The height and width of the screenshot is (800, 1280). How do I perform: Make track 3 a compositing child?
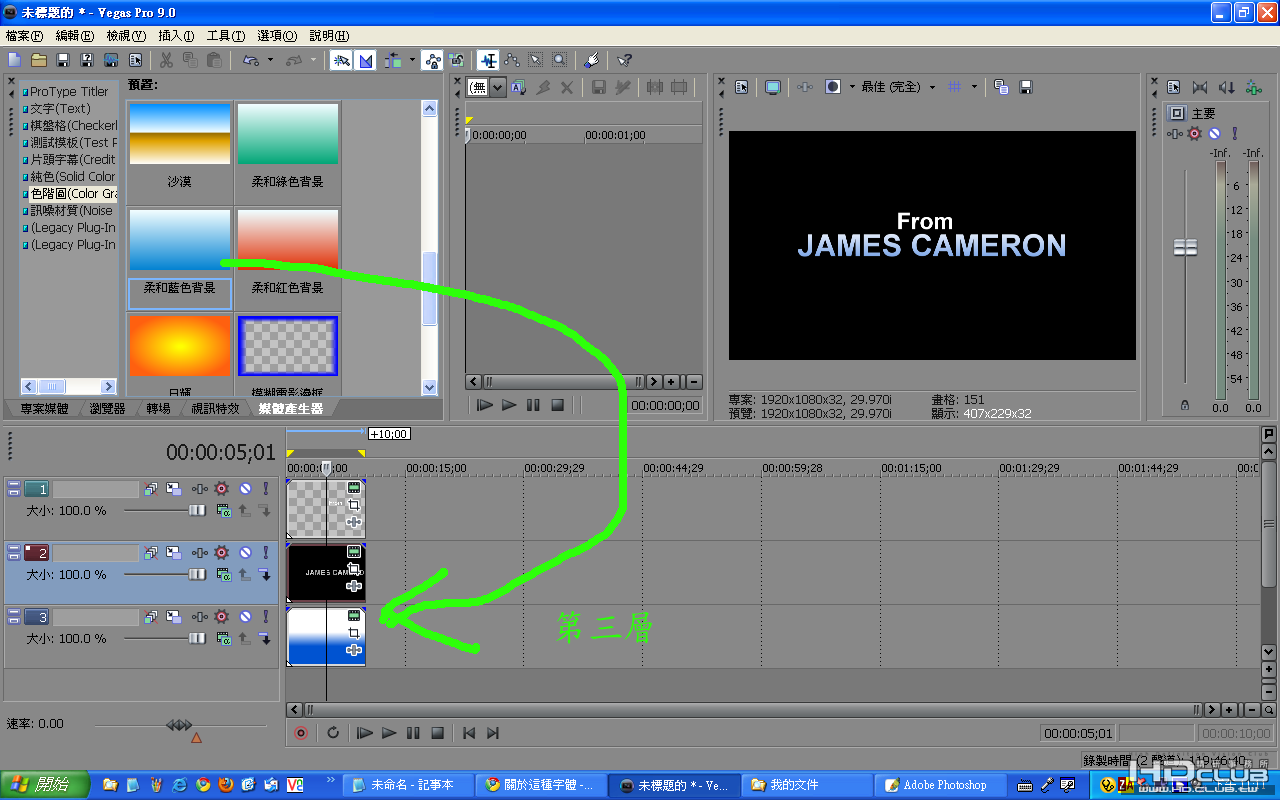(x=264, y=638)
